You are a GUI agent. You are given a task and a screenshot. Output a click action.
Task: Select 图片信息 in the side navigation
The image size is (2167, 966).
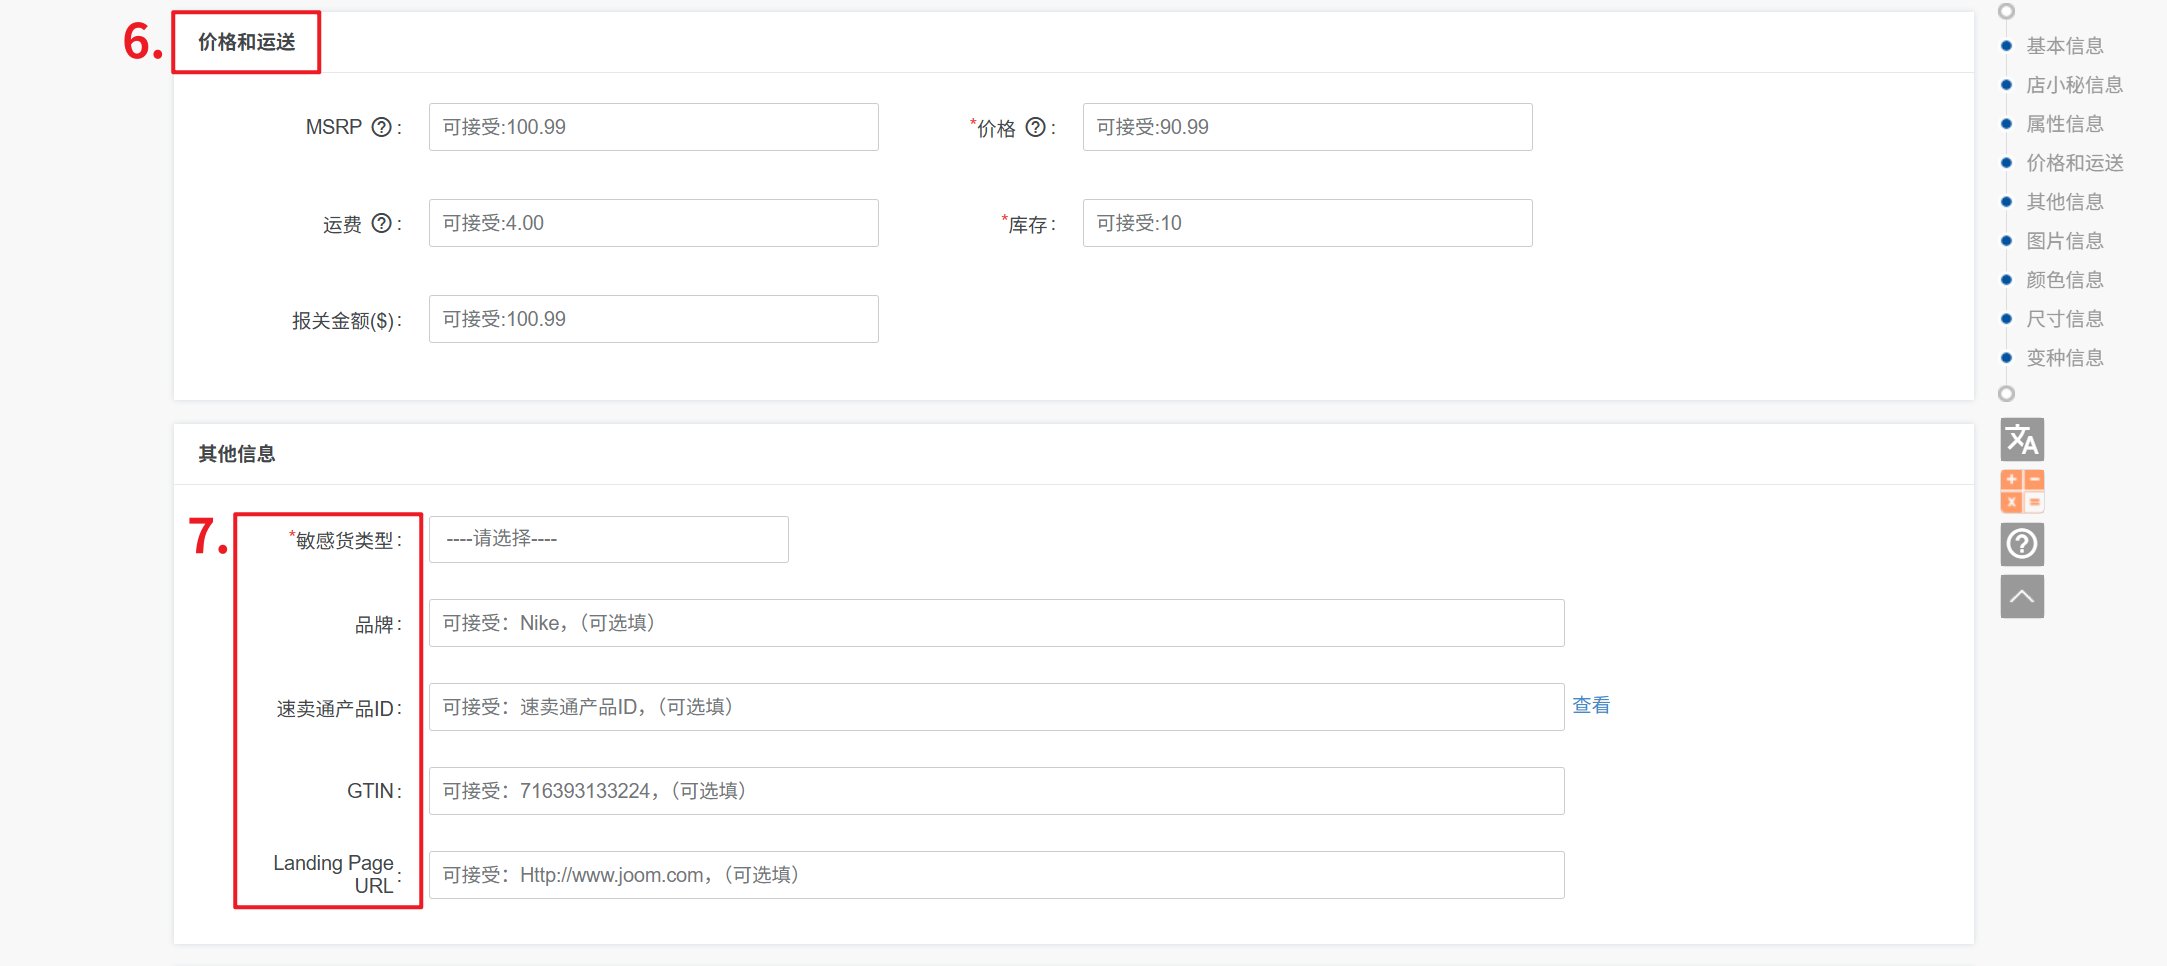[x=2064, y=241]
